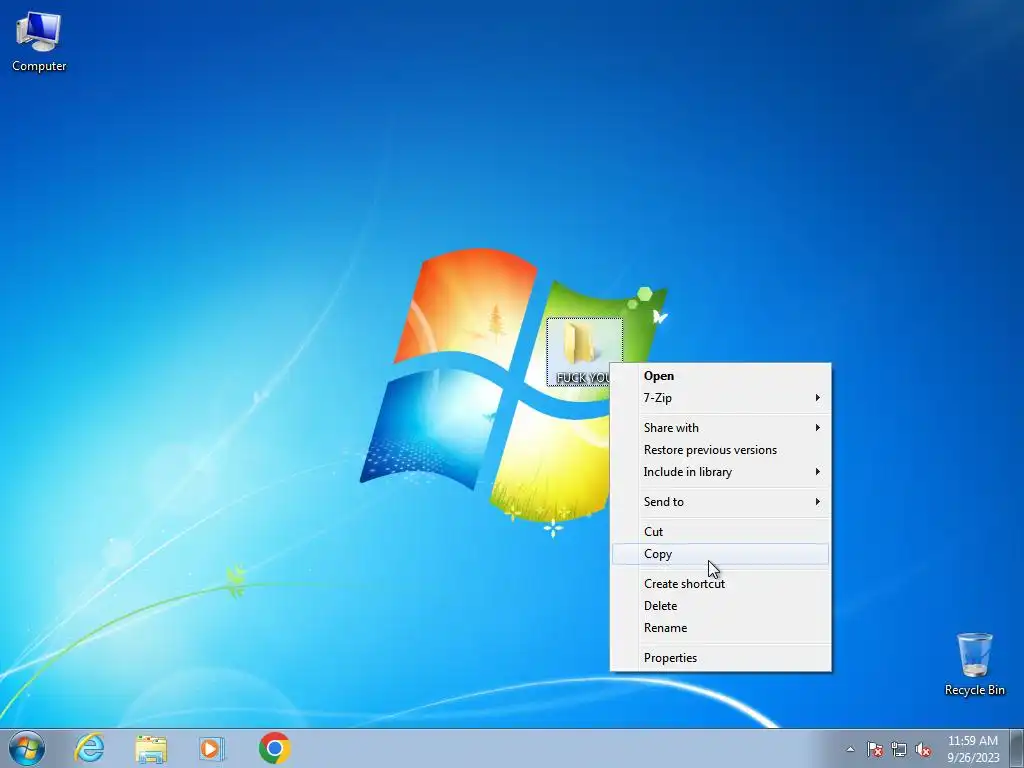
Task: Launch Google Chrome from the taskbar
Action: [274, 748]
